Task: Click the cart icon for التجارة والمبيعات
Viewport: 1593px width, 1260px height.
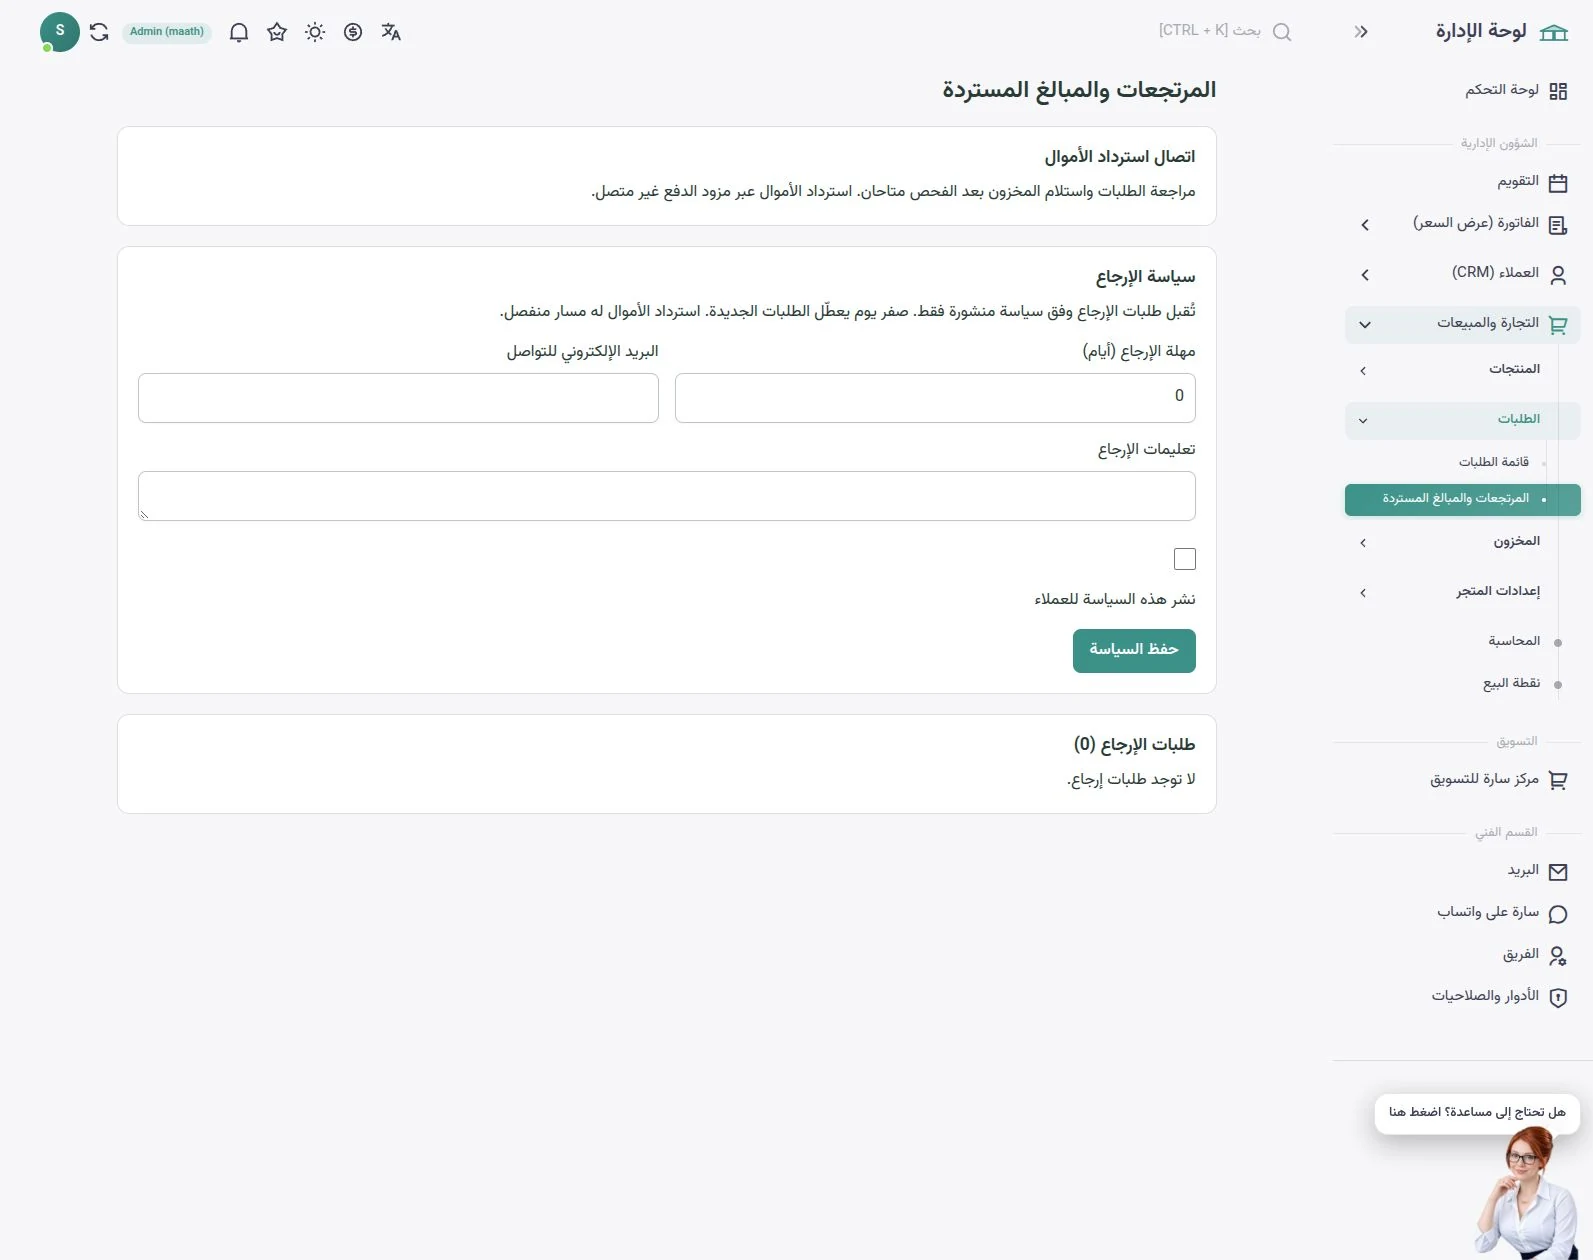Action: [1558, 324]
